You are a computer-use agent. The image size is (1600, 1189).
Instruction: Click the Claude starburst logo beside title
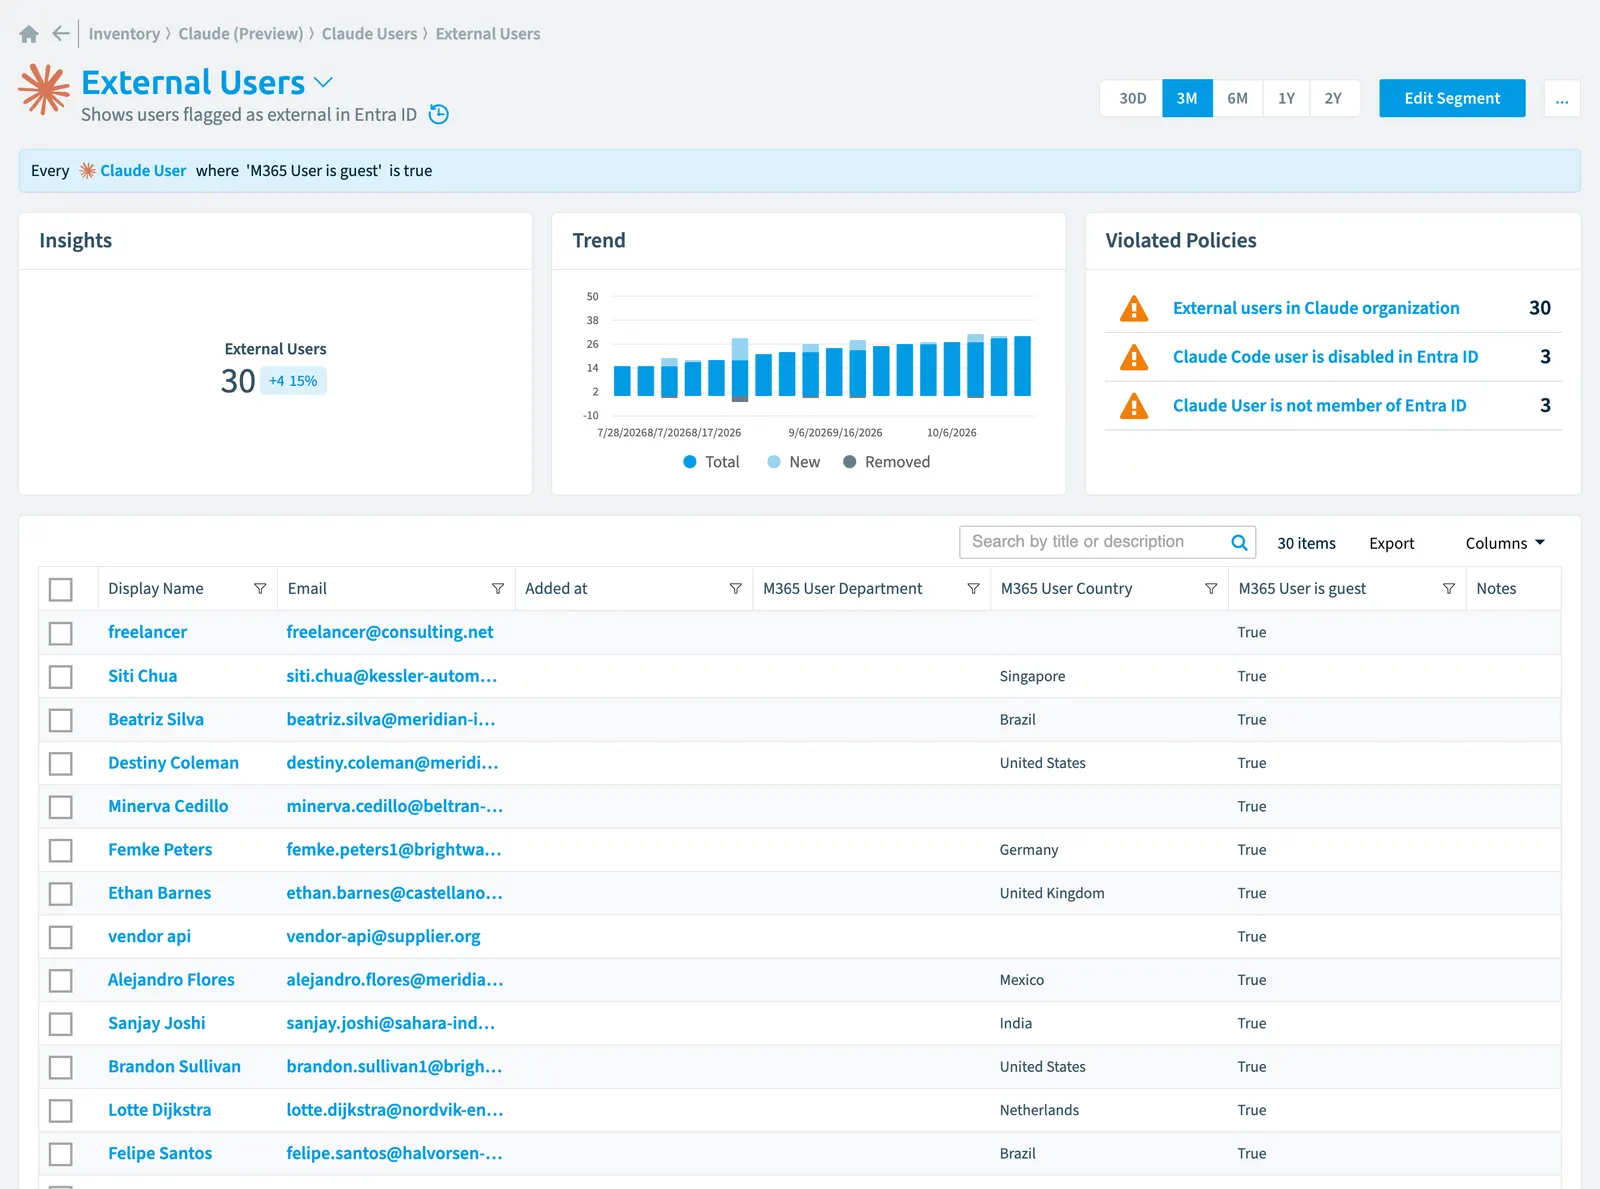(x=44, y=89)
